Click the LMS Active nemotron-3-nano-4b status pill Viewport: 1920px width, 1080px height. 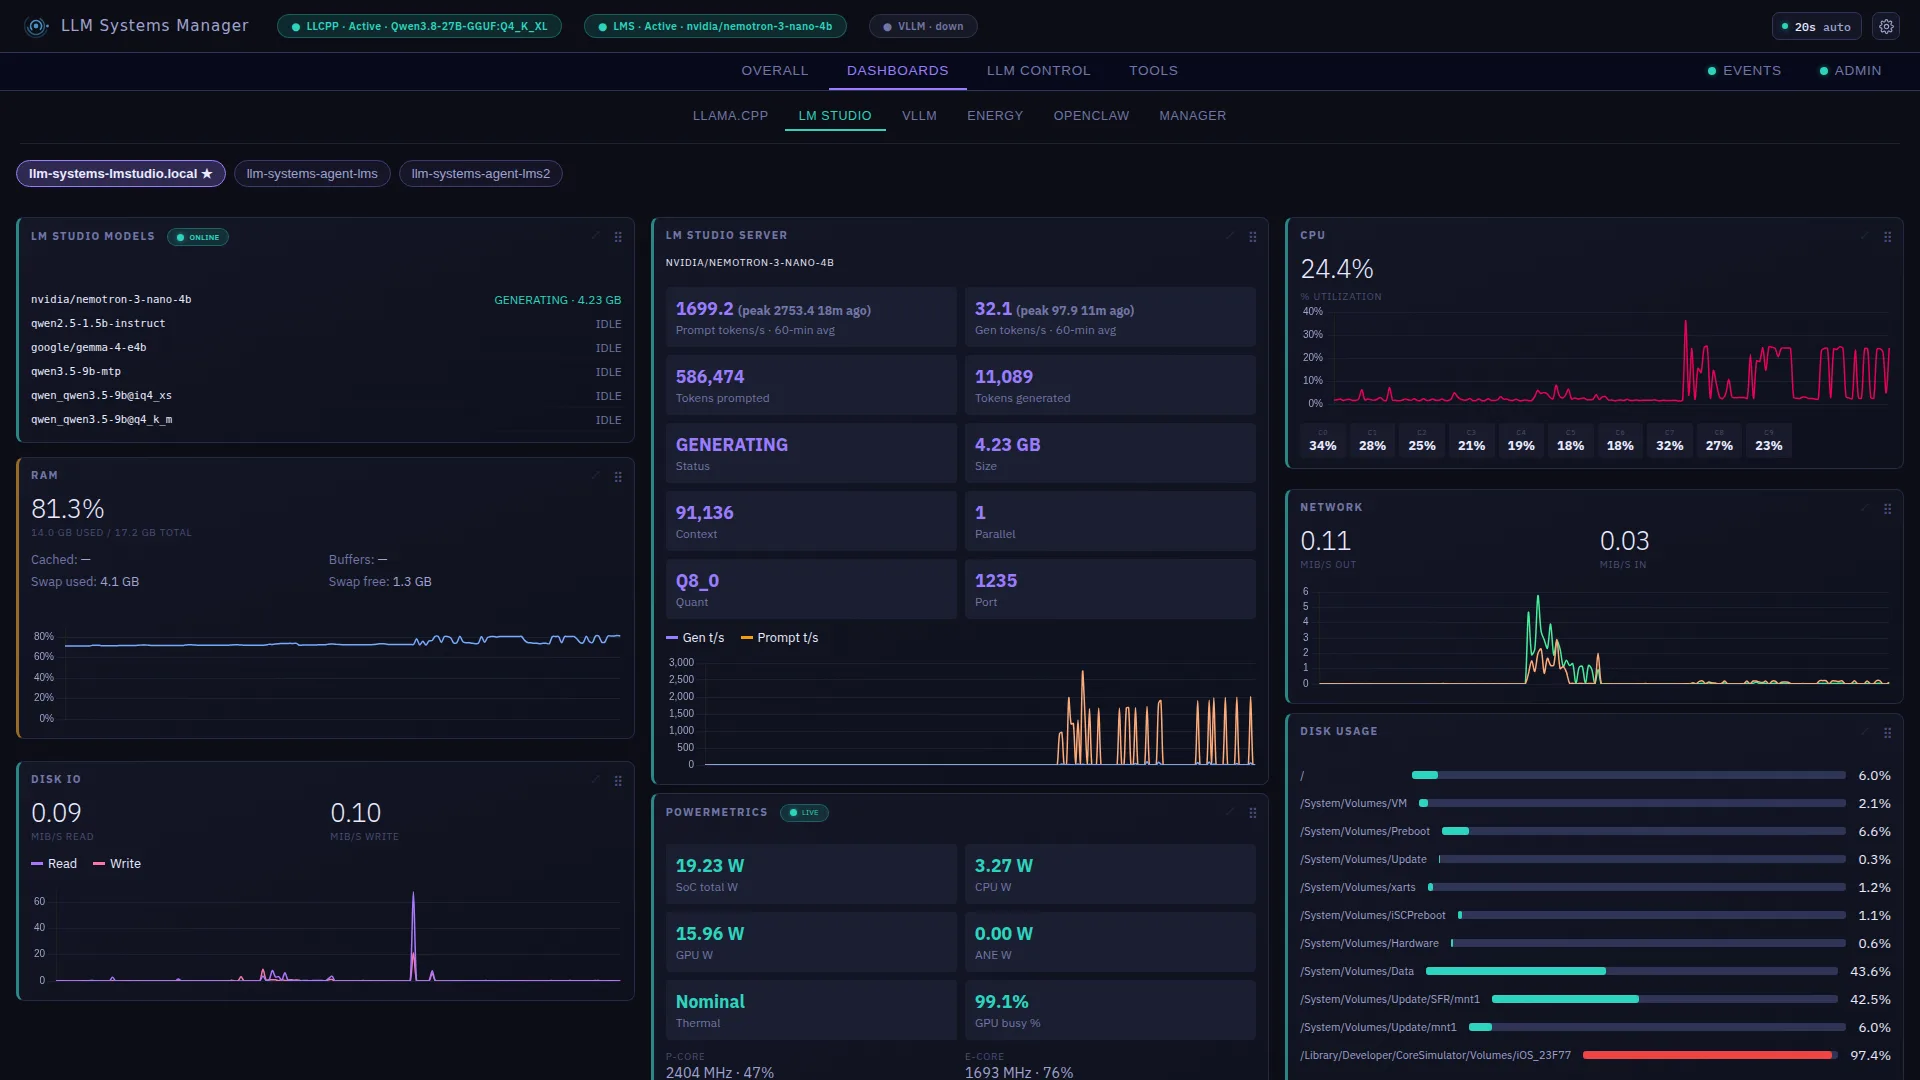pyautogui.click(x=715, y=27)
